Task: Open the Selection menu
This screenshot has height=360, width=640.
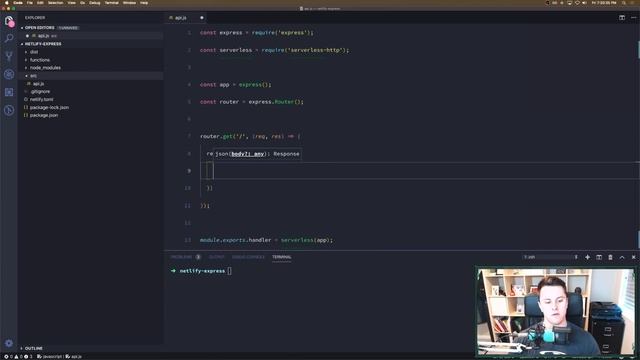Action: coord(56,3)
